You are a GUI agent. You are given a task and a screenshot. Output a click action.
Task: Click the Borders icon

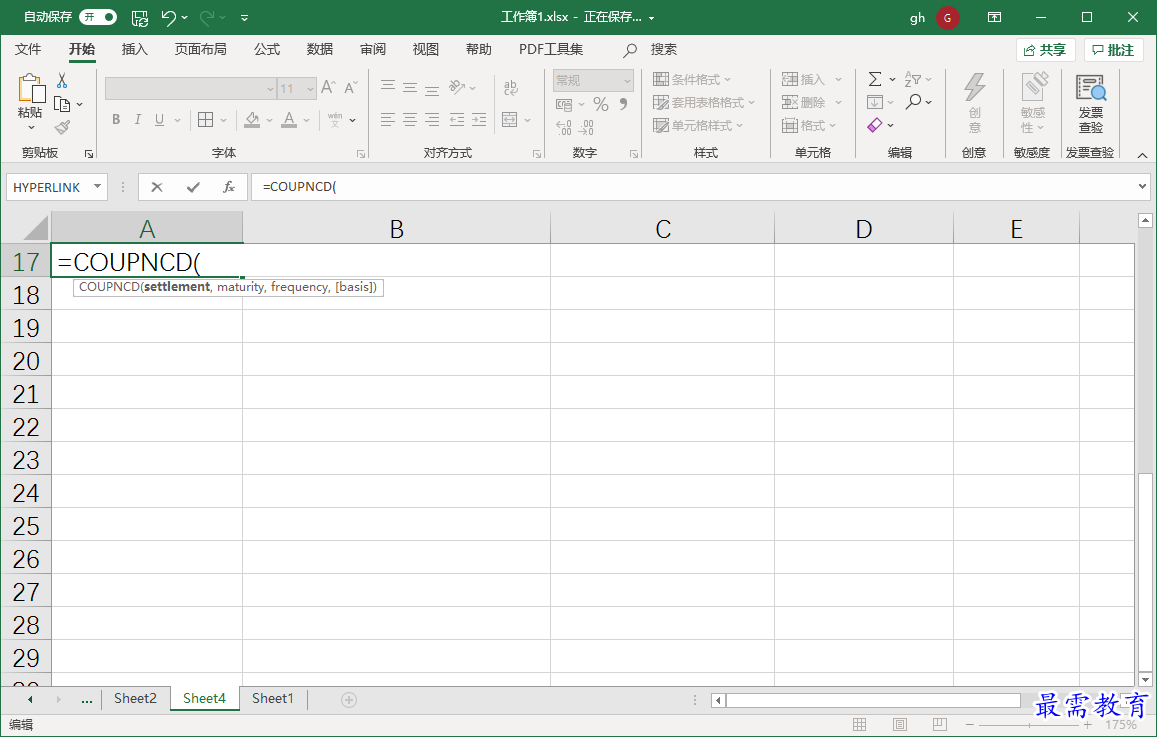click(x=206, y=120)
